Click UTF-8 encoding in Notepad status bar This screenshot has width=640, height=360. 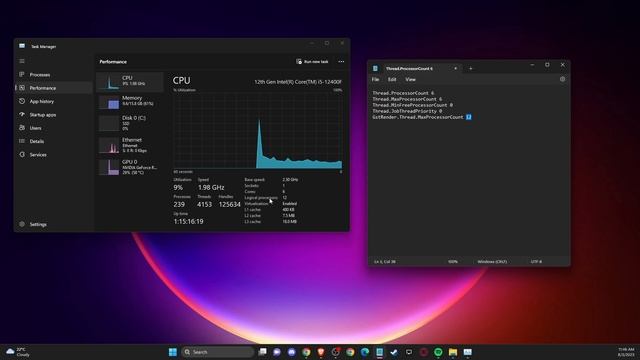click(536, 262)
